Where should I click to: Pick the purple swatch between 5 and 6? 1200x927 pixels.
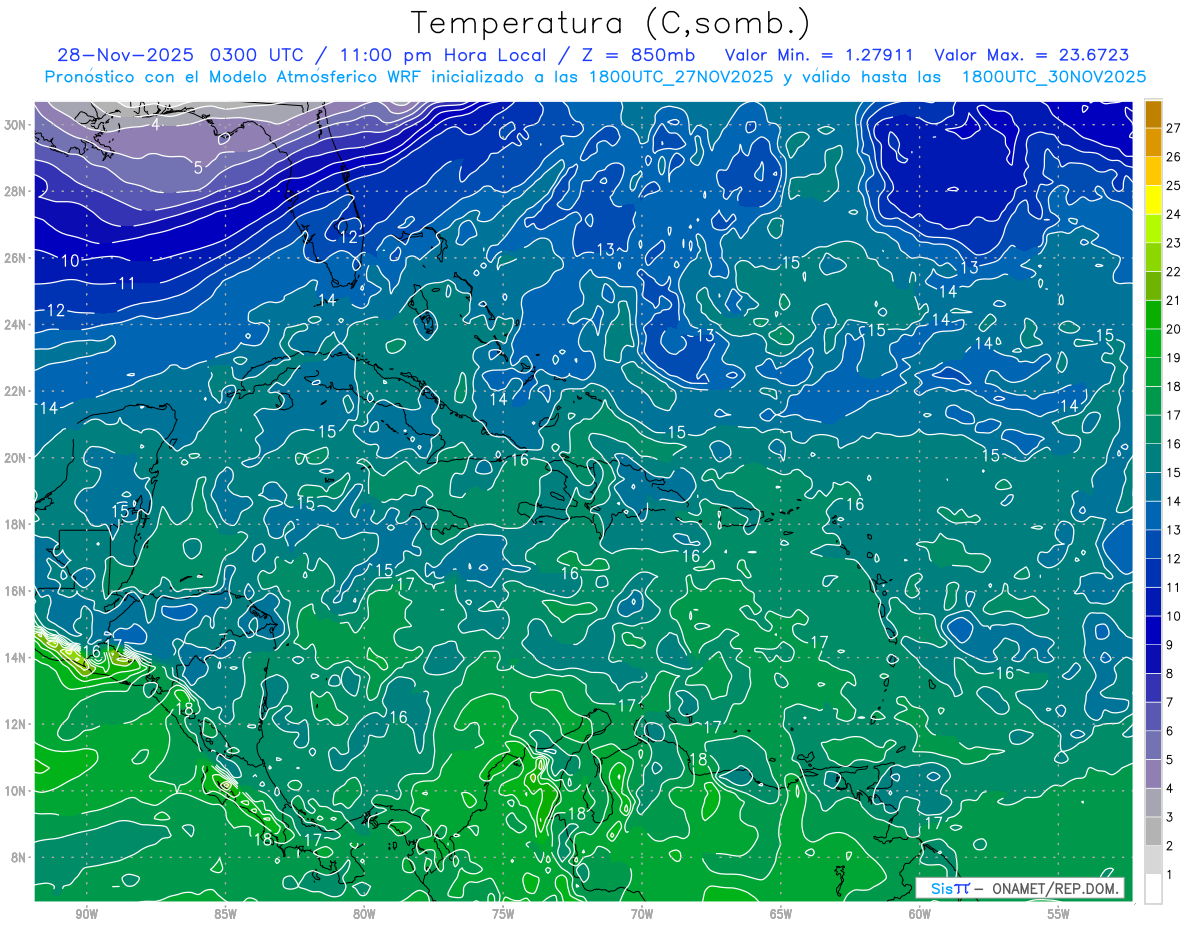coord(1153,746)
